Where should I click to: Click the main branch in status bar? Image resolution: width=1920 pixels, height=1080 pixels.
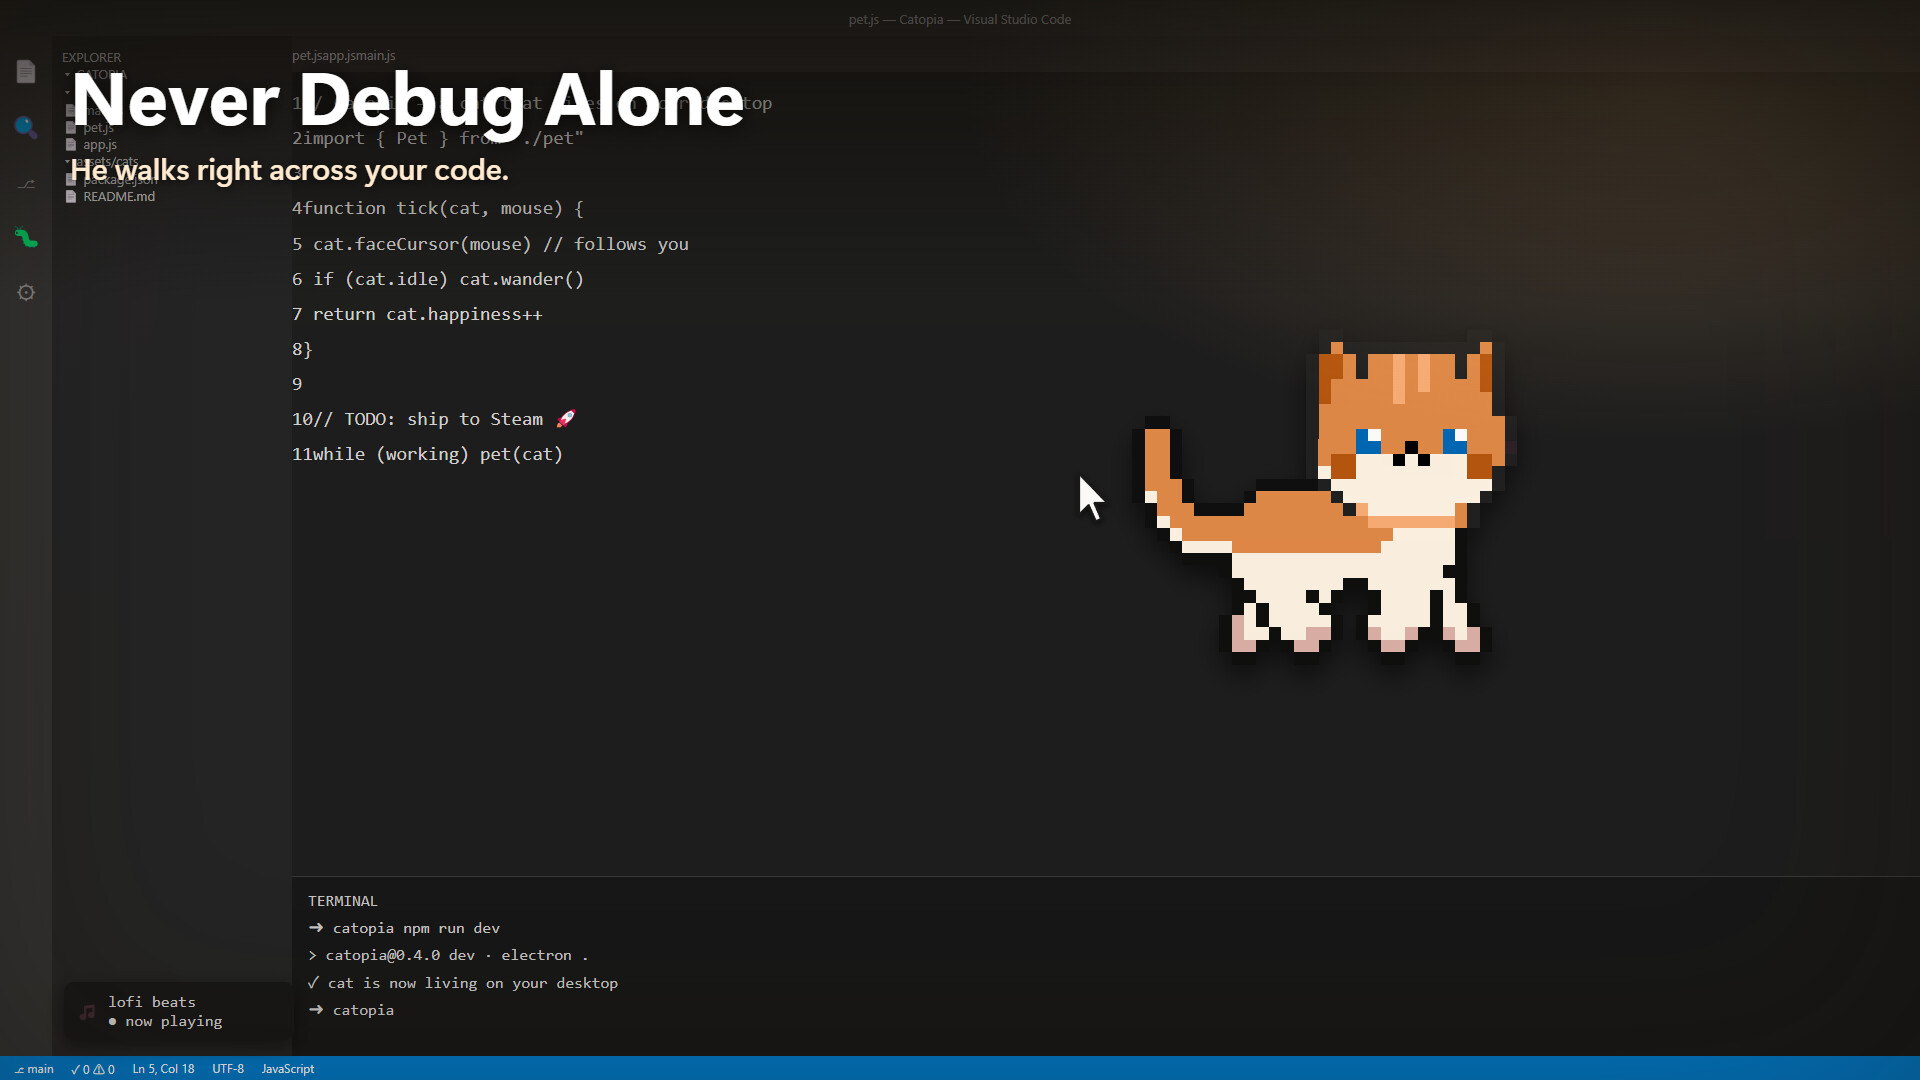[34, 1069]
